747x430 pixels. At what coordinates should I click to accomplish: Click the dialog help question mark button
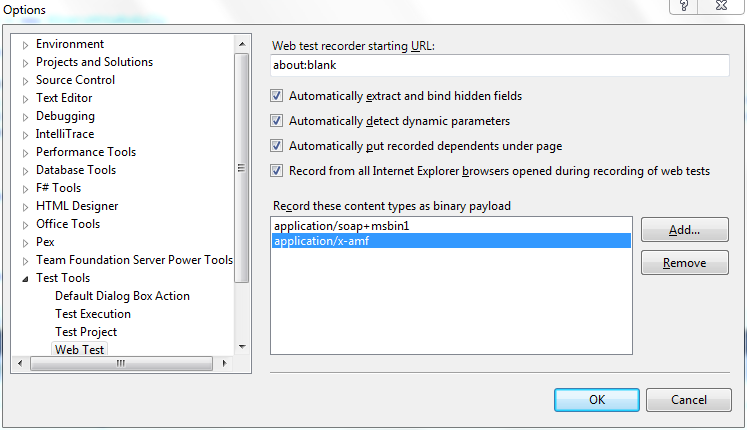coord(684,6)
